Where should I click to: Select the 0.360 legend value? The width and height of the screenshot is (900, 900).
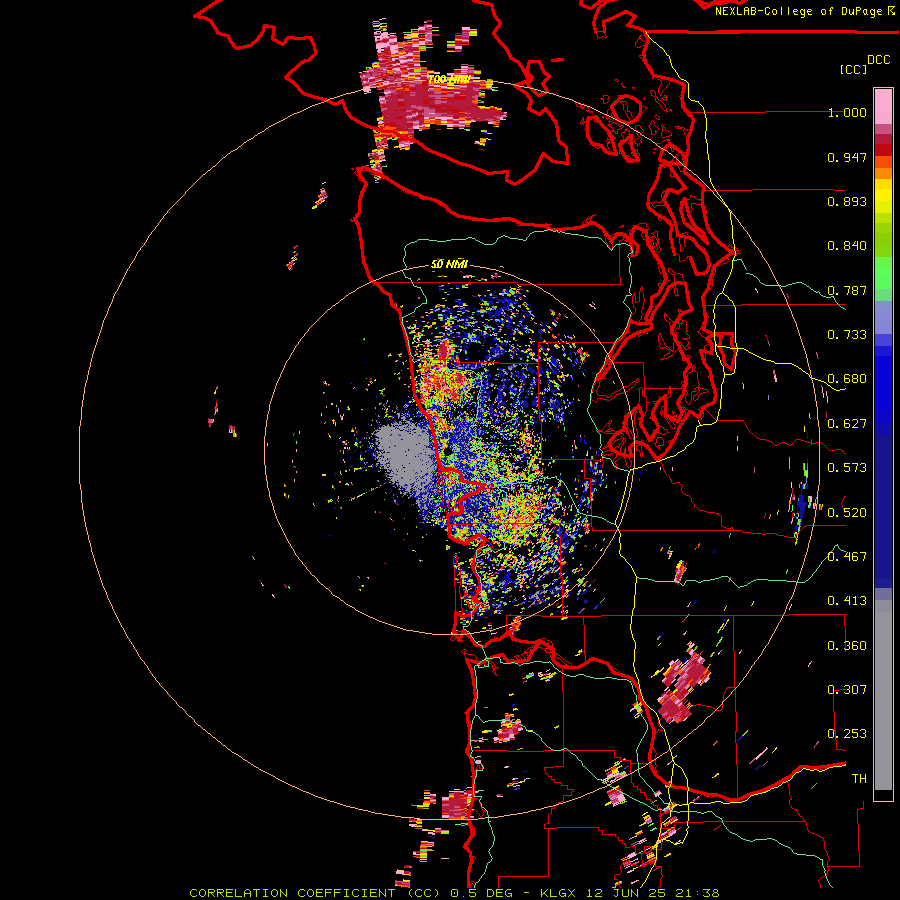[x=847, y=646]
